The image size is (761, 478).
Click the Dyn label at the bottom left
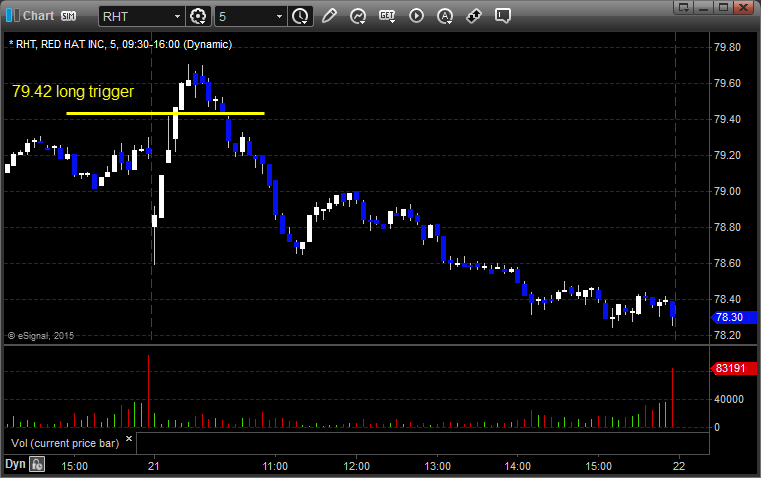pyautogui.click(x=15, y=464)
